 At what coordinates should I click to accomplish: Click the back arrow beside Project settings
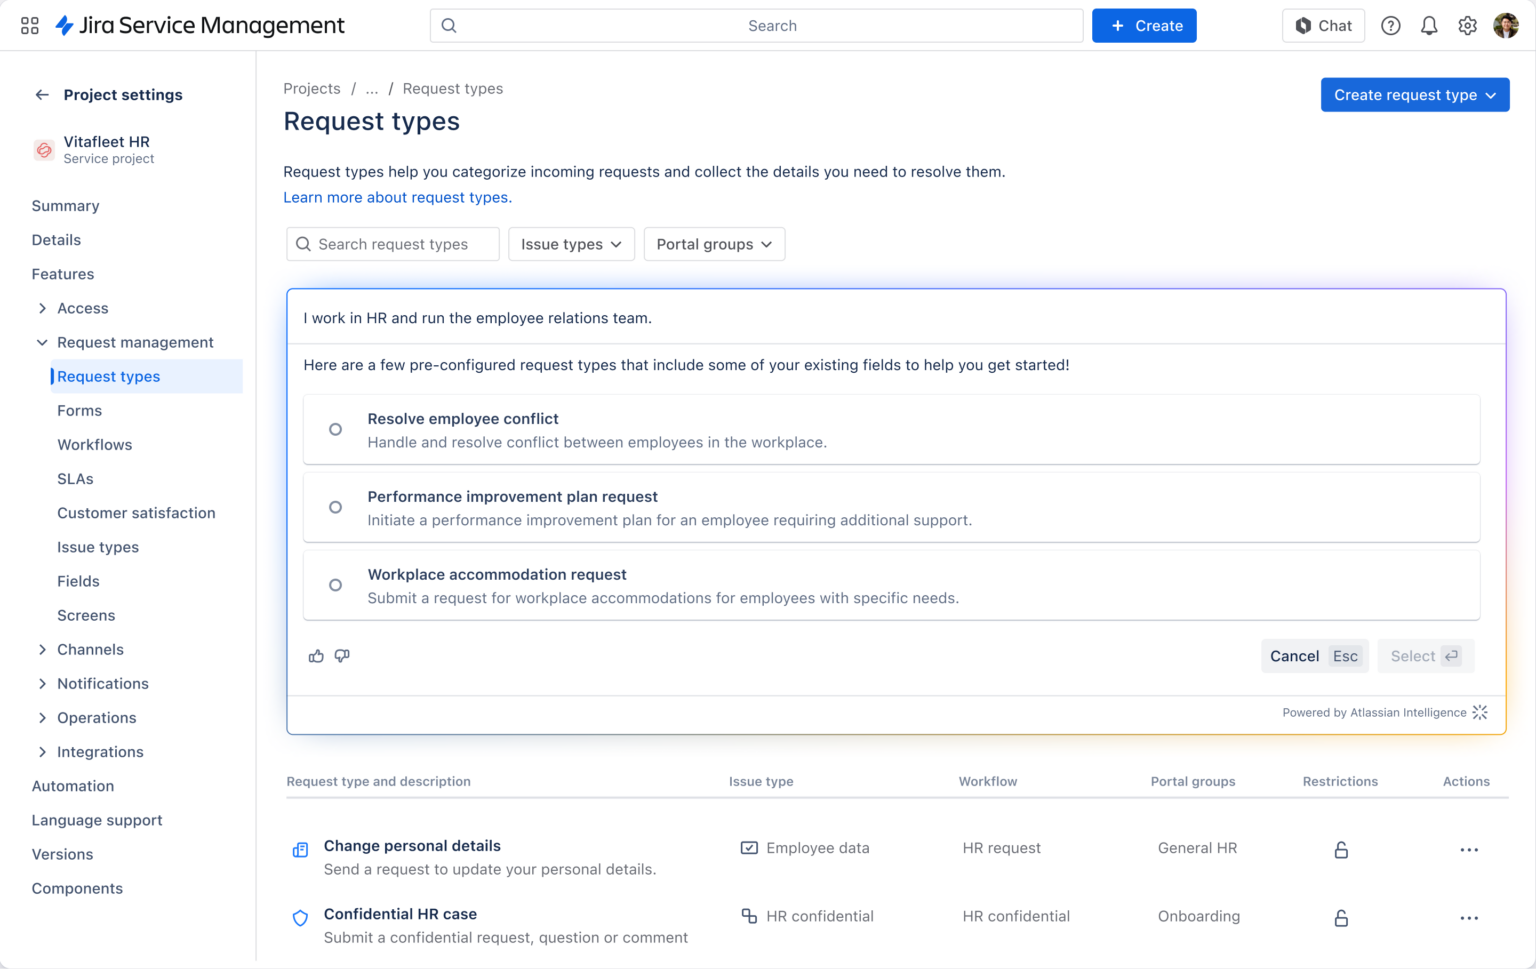(41, 94)
